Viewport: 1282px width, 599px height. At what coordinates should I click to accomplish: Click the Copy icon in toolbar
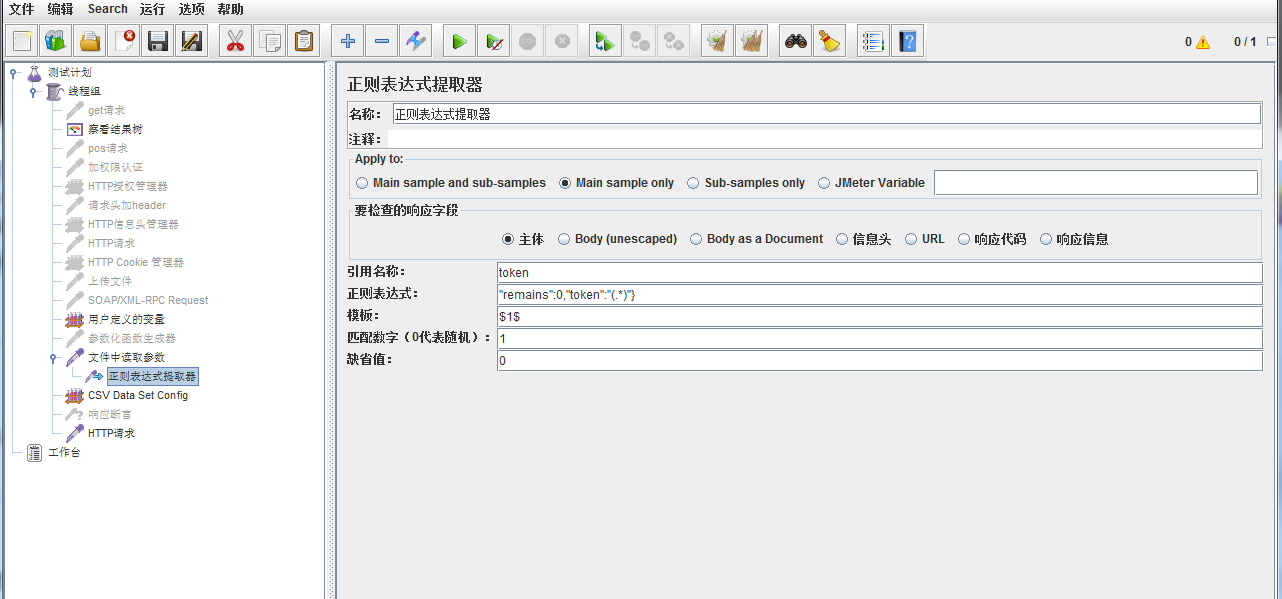[270, 41]
